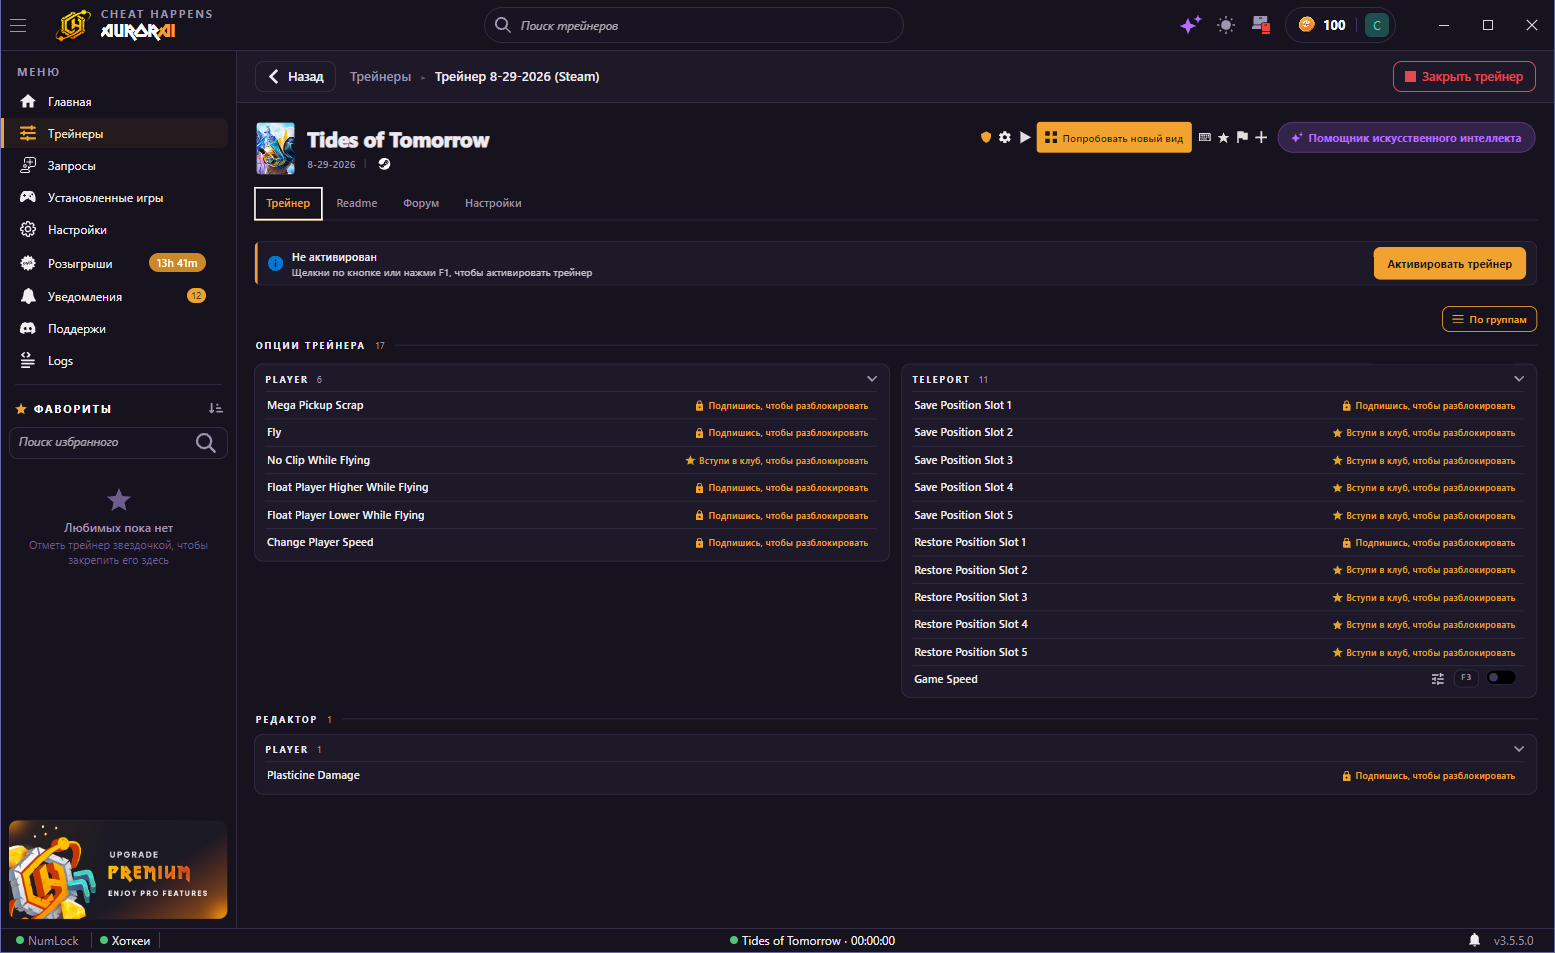Click the join-club unlock link for Restore Position Slot 5

1424,653
